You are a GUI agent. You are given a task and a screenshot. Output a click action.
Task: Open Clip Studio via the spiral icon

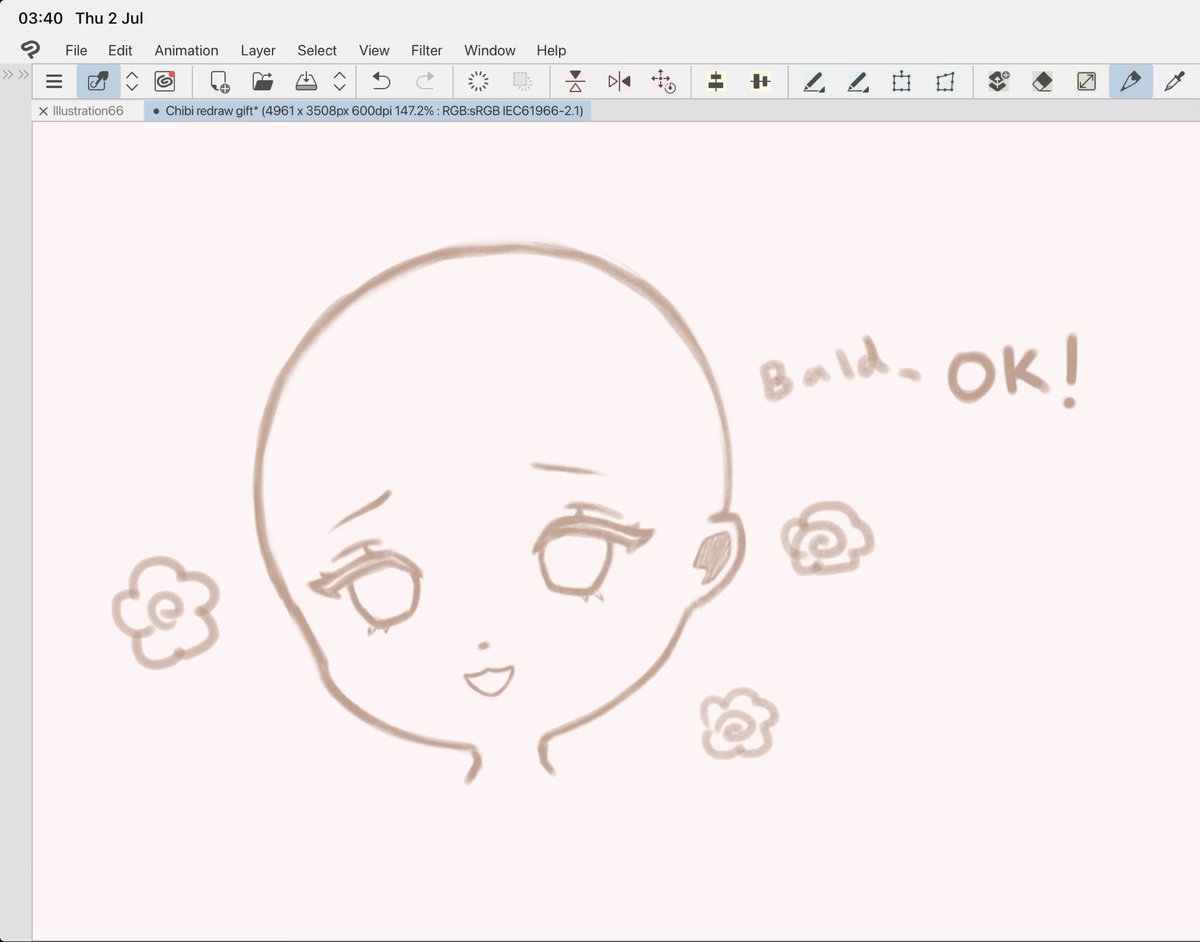[165, 82]
